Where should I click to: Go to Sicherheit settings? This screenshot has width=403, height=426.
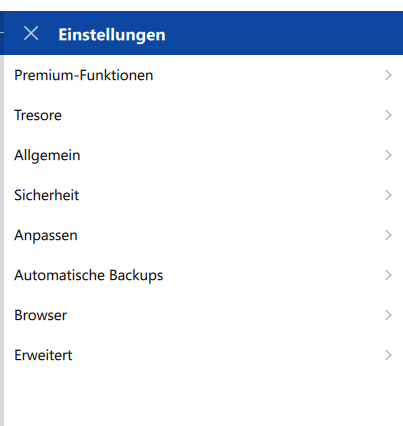tap(203, 195)
